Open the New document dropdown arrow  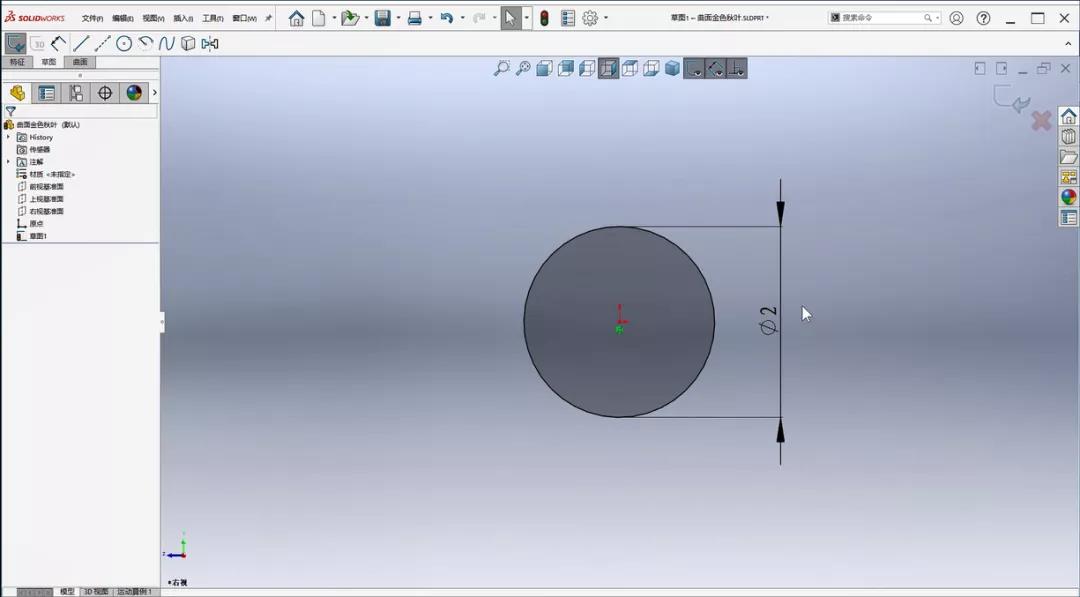pos(334,18)
